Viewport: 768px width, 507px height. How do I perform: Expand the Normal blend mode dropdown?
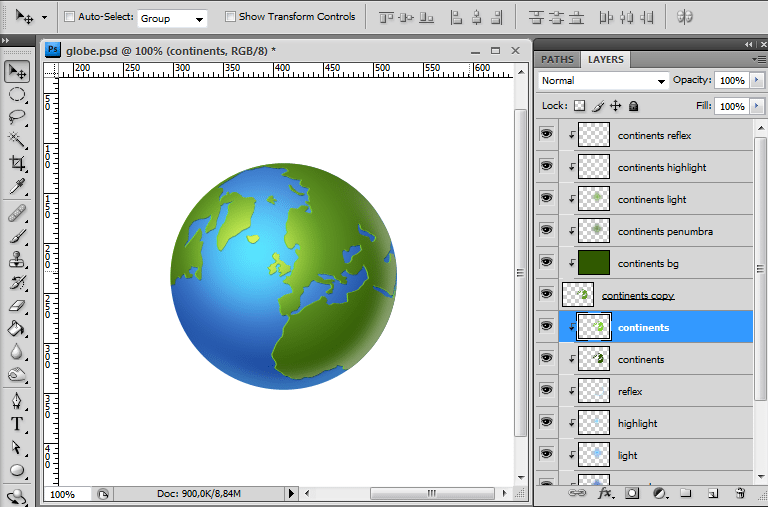click(x=603, y=81)
